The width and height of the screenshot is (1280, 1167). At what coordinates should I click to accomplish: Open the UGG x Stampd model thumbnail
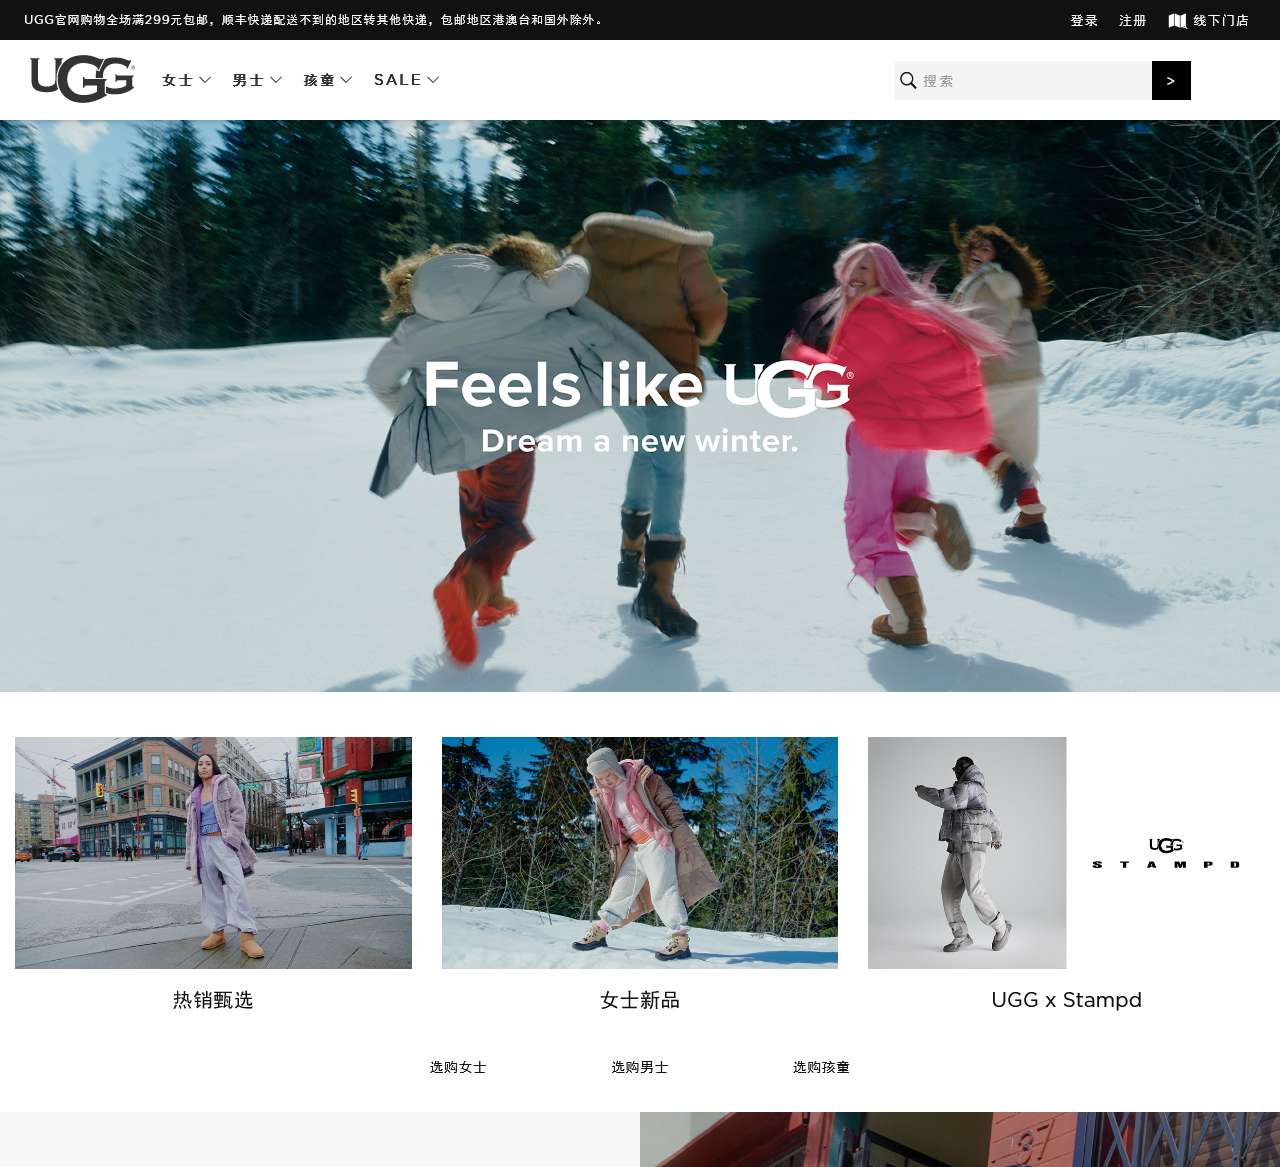coord(967,853)
